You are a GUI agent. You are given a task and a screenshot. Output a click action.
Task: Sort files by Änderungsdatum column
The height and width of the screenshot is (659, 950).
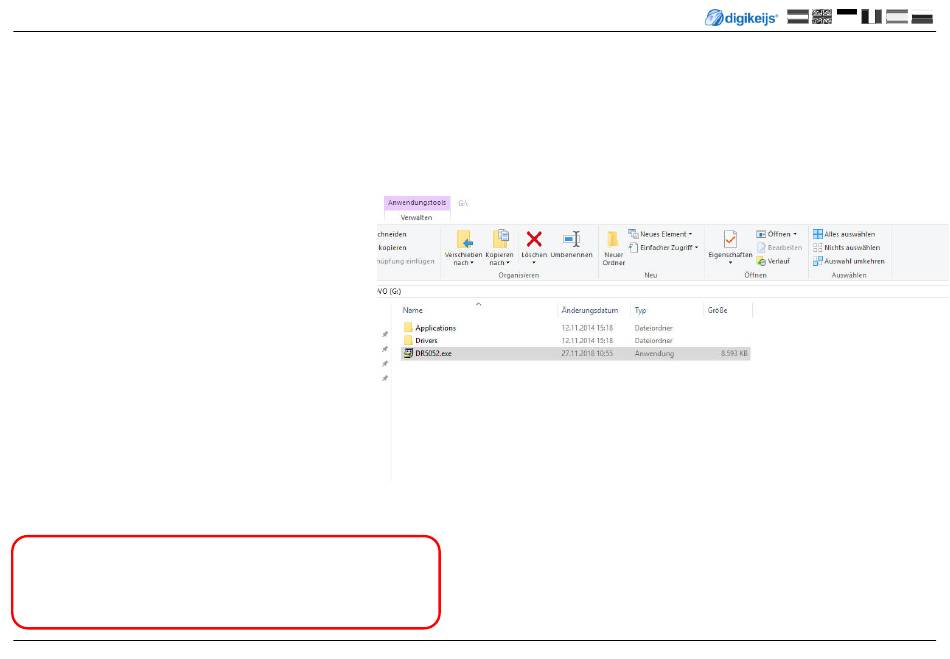tap(590, 311)
